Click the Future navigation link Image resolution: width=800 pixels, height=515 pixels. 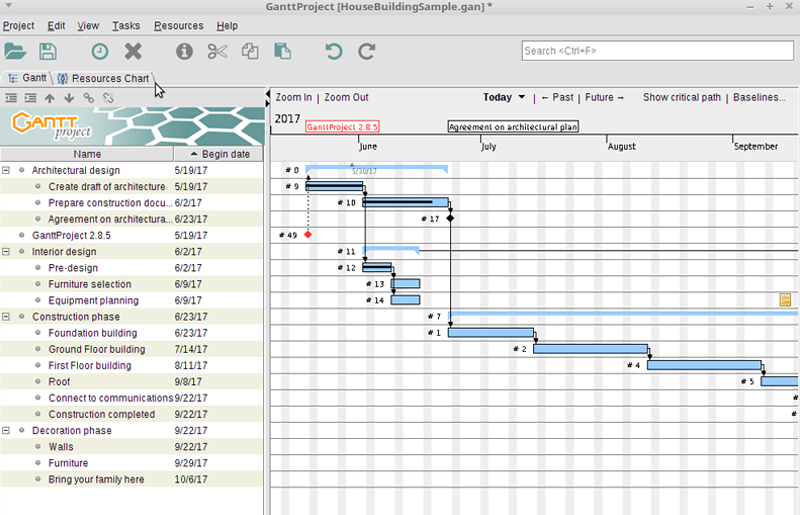[604, 97]
